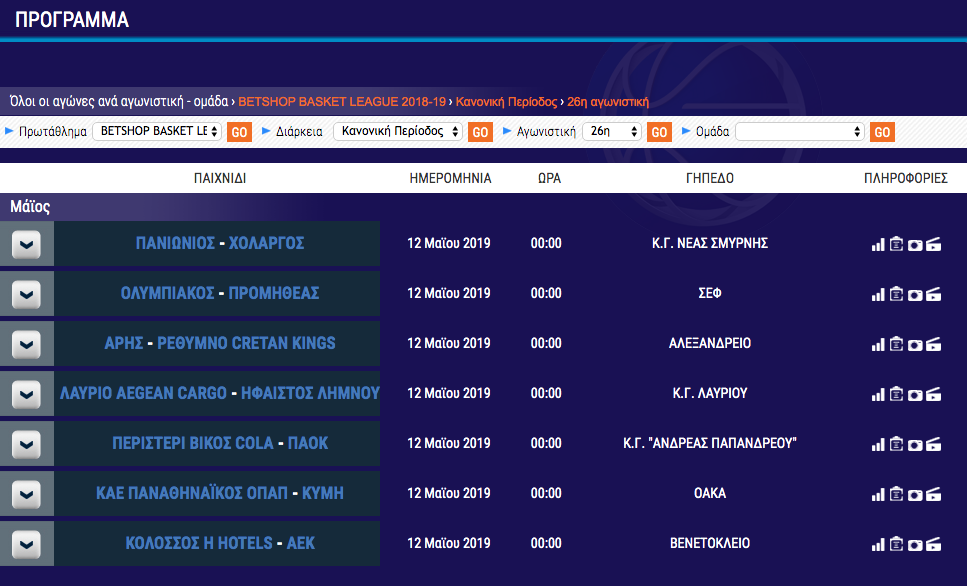The image size is (967, 586).
Task: Open the empty Ομάδα dropdown
Action: pyautogui.click(x=800, y=132)
